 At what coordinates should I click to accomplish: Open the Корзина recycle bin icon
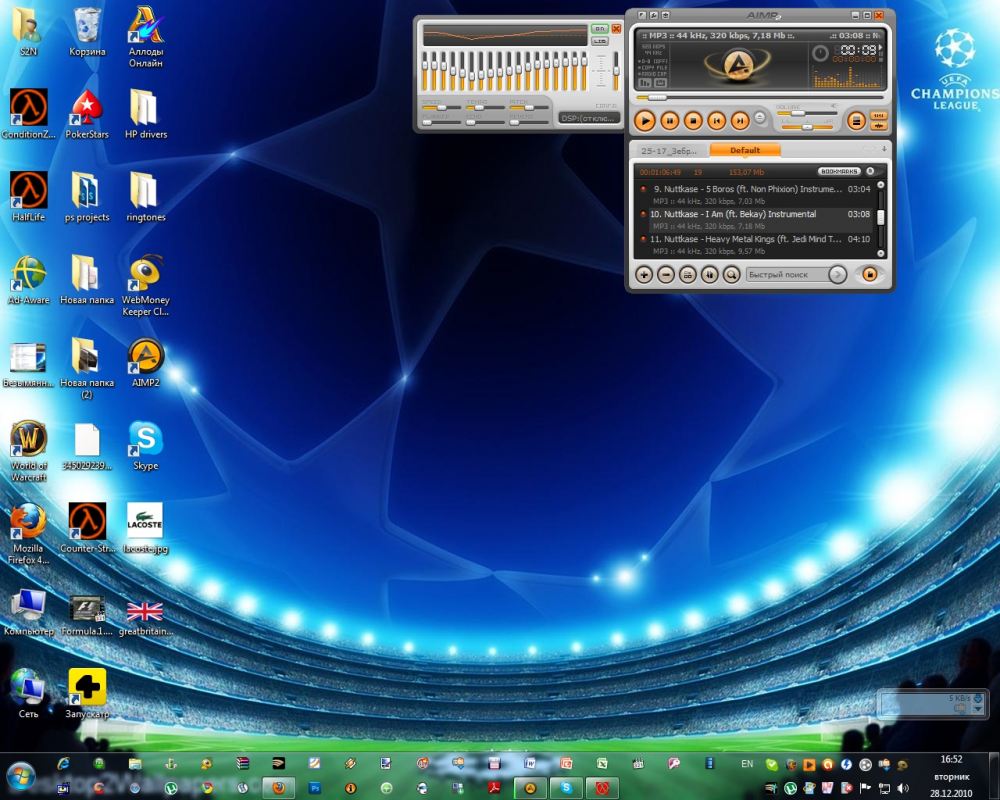tap(87, 33)
